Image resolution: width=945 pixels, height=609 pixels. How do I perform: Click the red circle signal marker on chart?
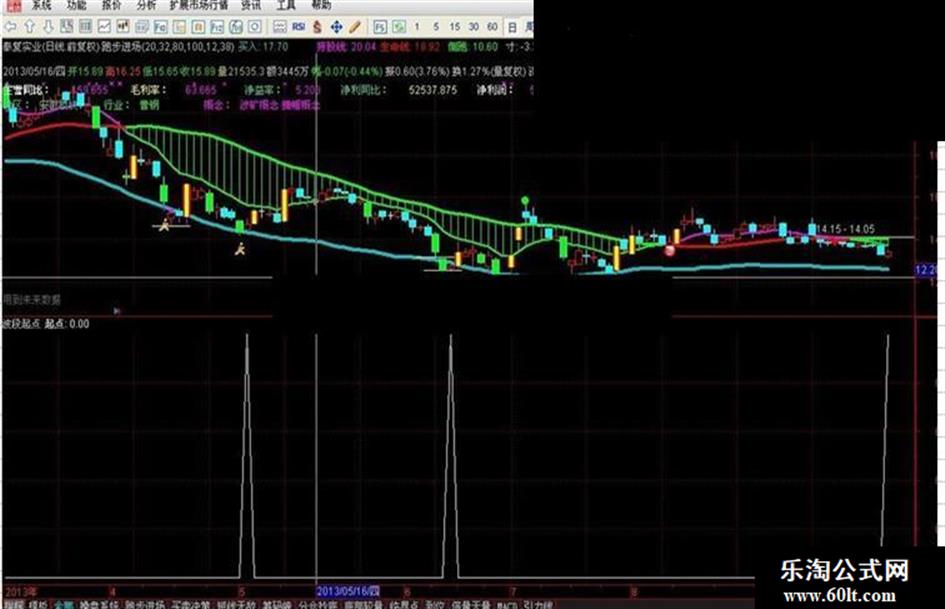[669, 250]
